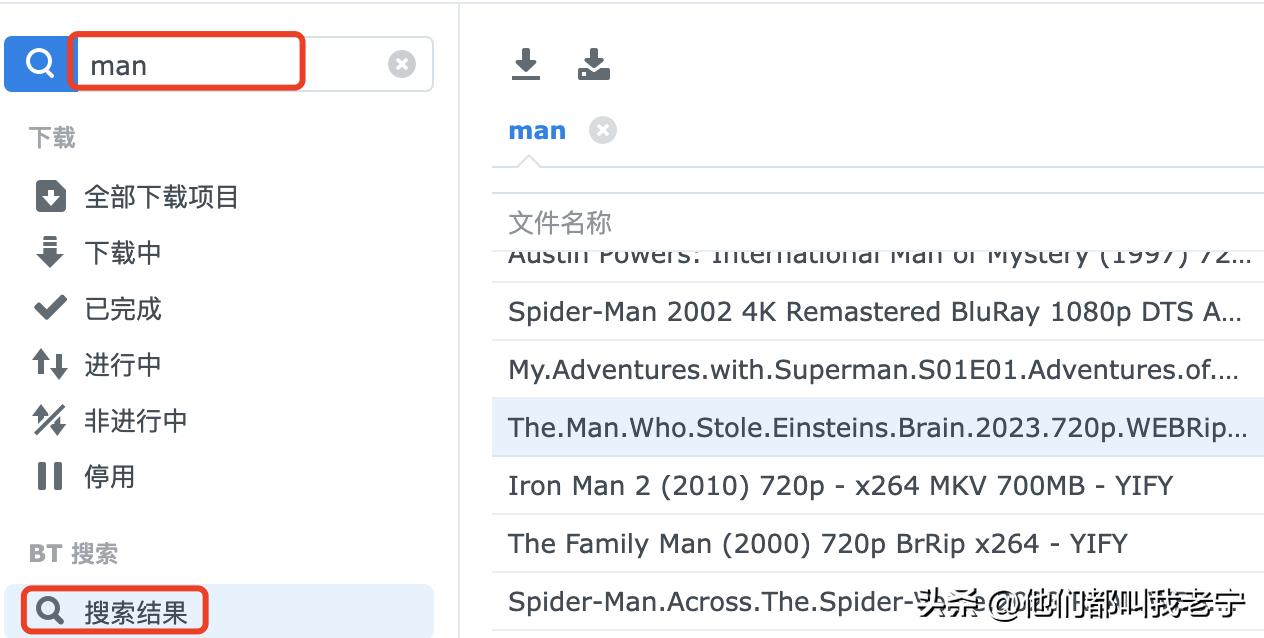Click the search input containing 'man'
1264x638 pixels.
point(230,65)
